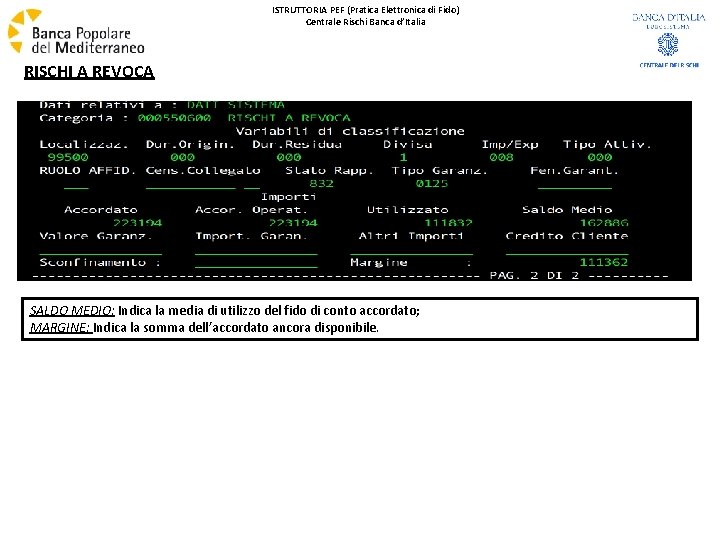Click the Accordato amount 223194

(x=138, y=223)
